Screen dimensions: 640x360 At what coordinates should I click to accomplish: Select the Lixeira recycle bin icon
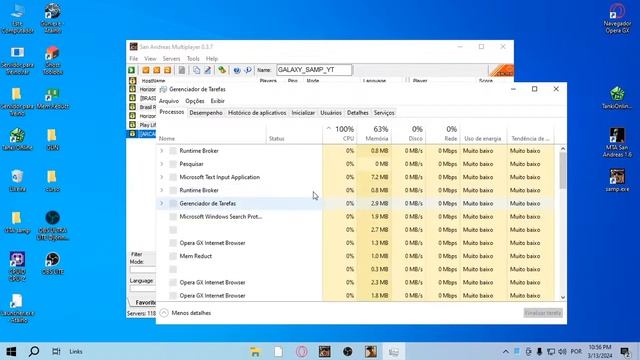pos(17,181)
